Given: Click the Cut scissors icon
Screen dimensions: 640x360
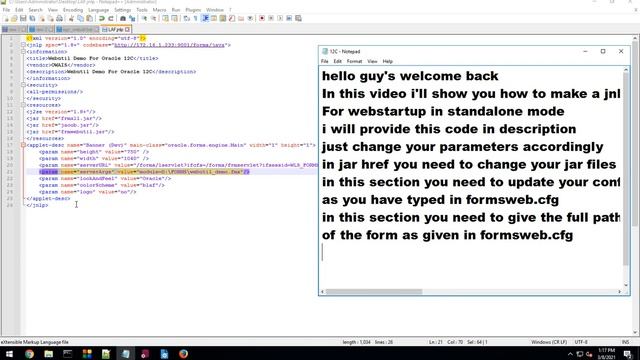Looking at the screenshot, I should pos(71,18).
